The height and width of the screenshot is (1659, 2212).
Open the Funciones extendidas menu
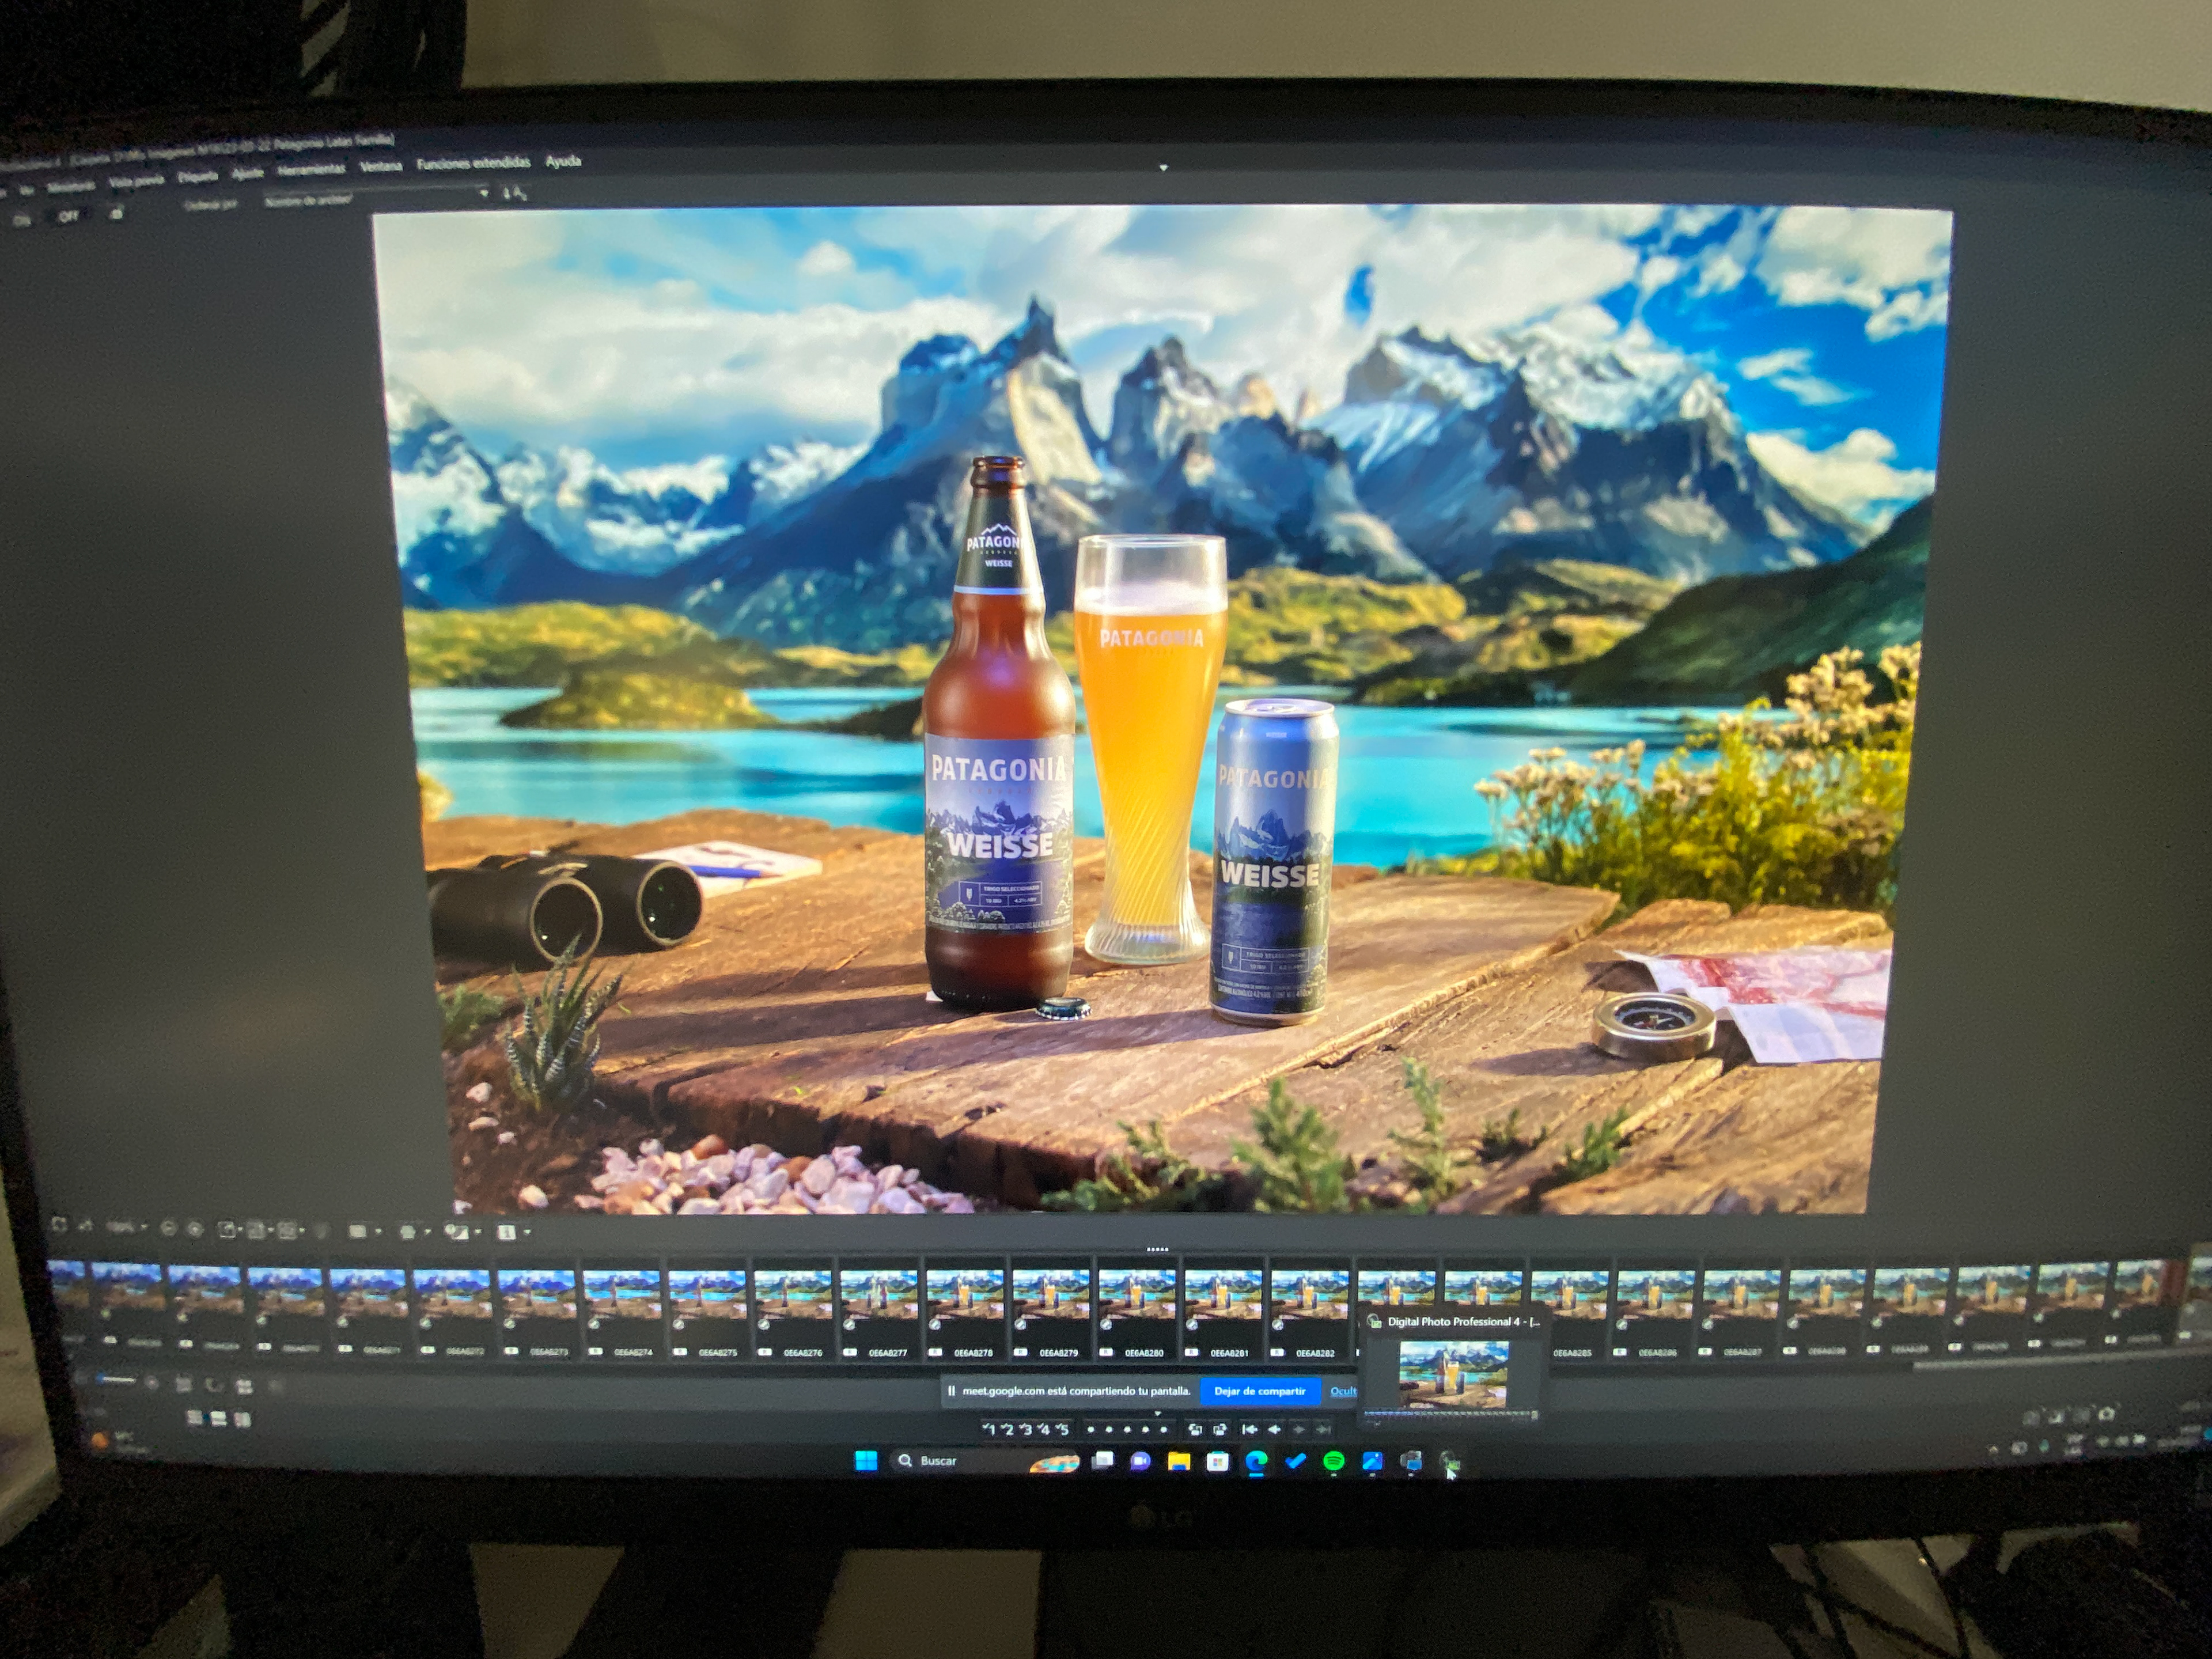click(x=473, y=163)
